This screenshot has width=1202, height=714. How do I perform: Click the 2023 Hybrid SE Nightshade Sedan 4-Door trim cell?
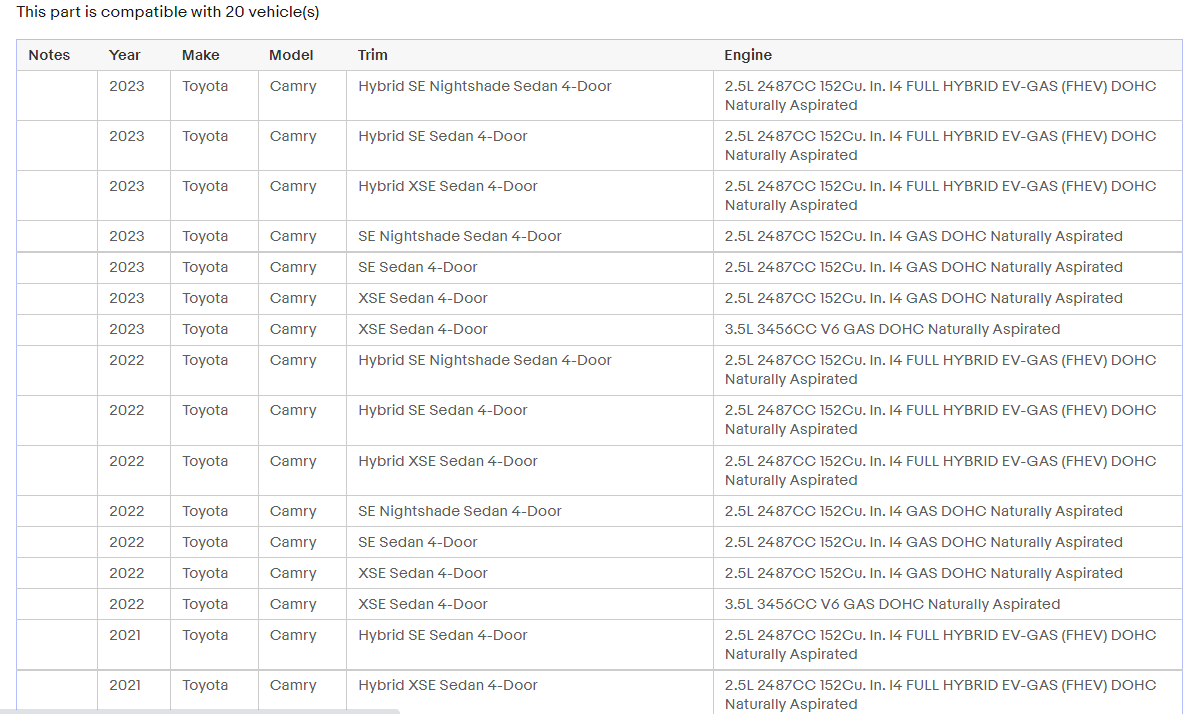[530, 96]
